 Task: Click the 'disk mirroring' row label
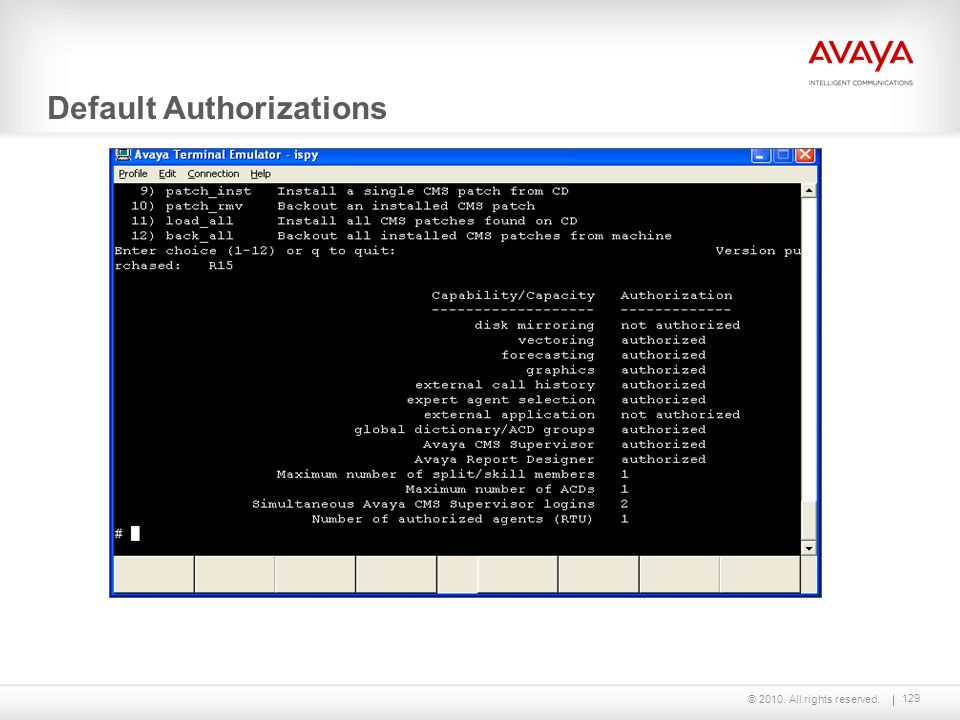tap(534, 325)
